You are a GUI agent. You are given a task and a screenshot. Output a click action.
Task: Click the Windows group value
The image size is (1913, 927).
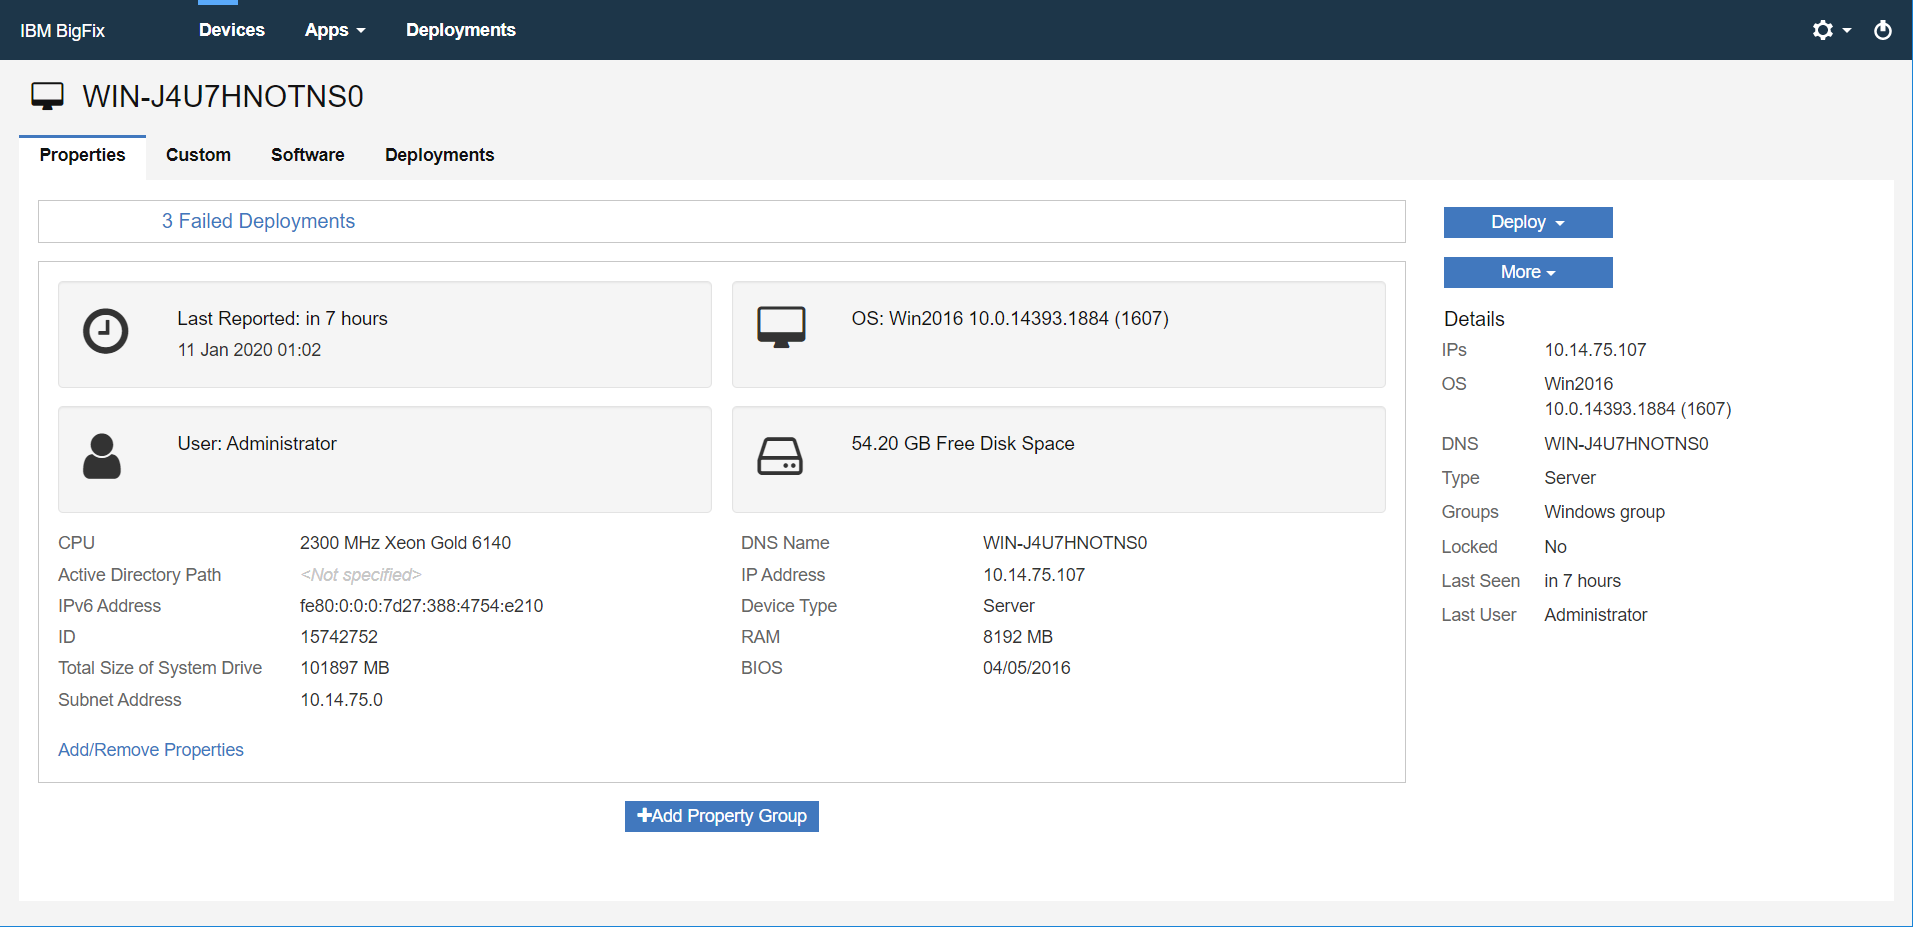pyautogui.click(x=1604, y=512)
